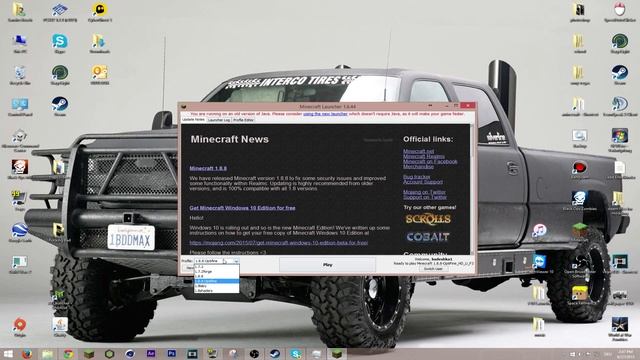Open Skype from the taskbar
This screenshot has width=640, height=360.
(x=296, y=354)
